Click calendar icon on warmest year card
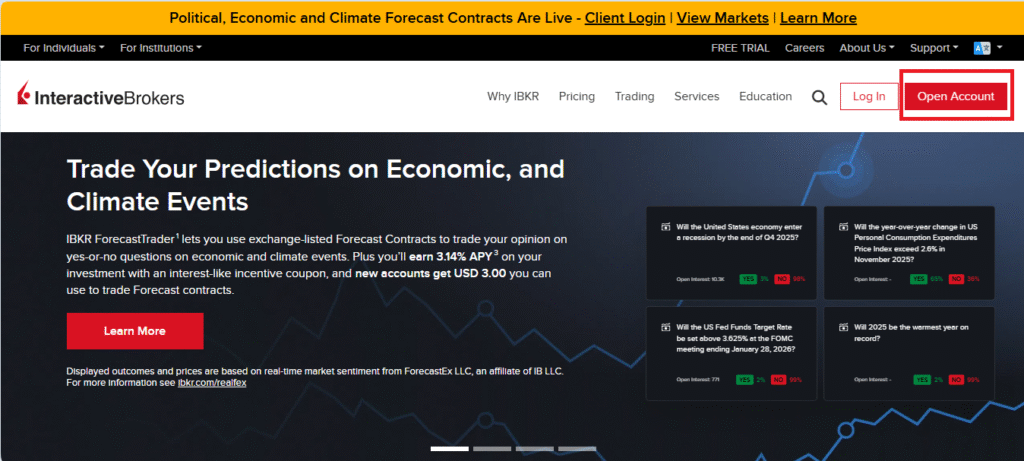The image size is (1024, 461). click(x=843, y=327)
